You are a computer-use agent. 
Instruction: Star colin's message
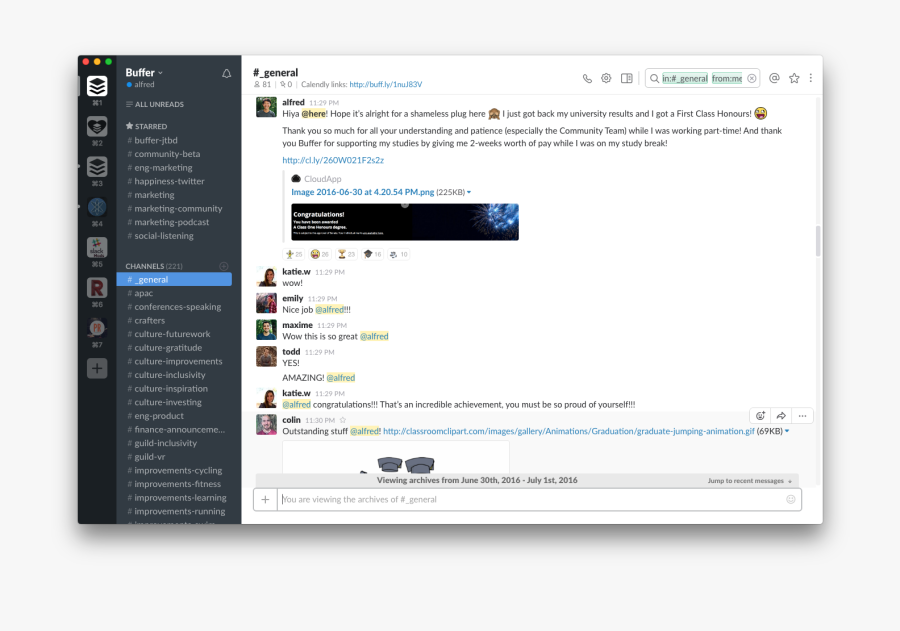[343, 420]
